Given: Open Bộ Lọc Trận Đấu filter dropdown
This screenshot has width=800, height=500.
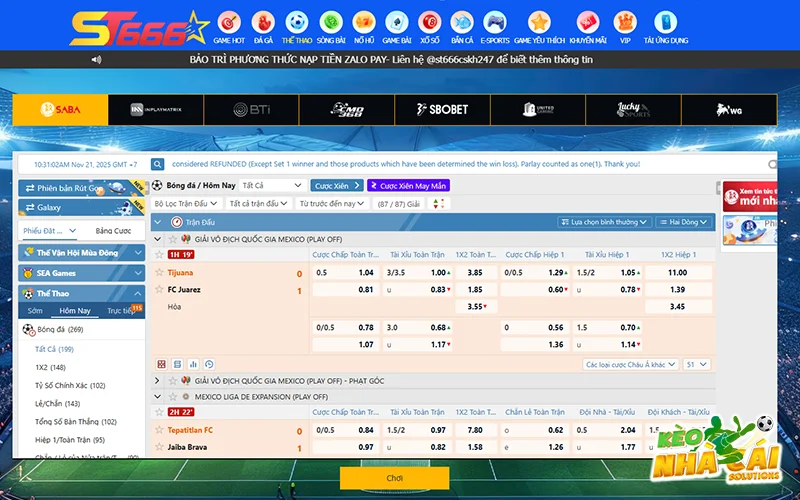Looking at the screenshot, I should pos(187,204).
